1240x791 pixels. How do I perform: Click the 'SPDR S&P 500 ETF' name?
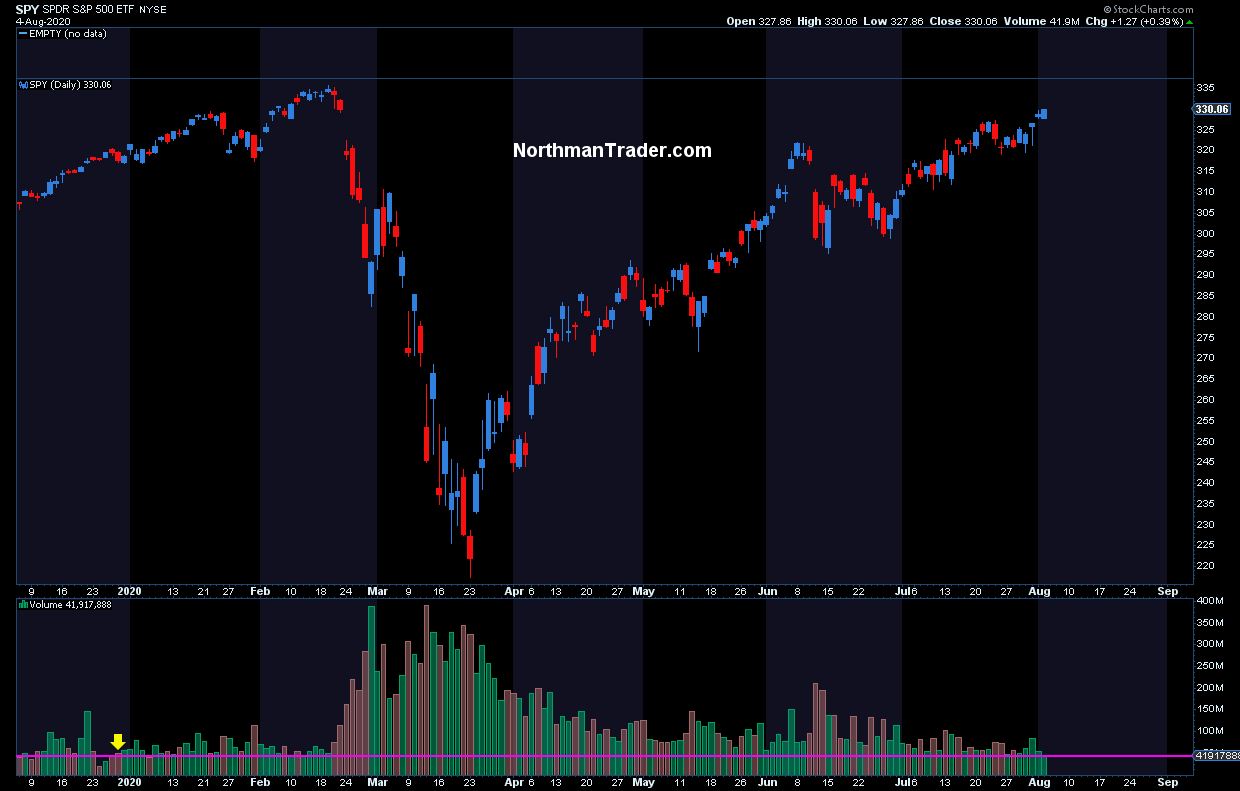tap(88, 9)
